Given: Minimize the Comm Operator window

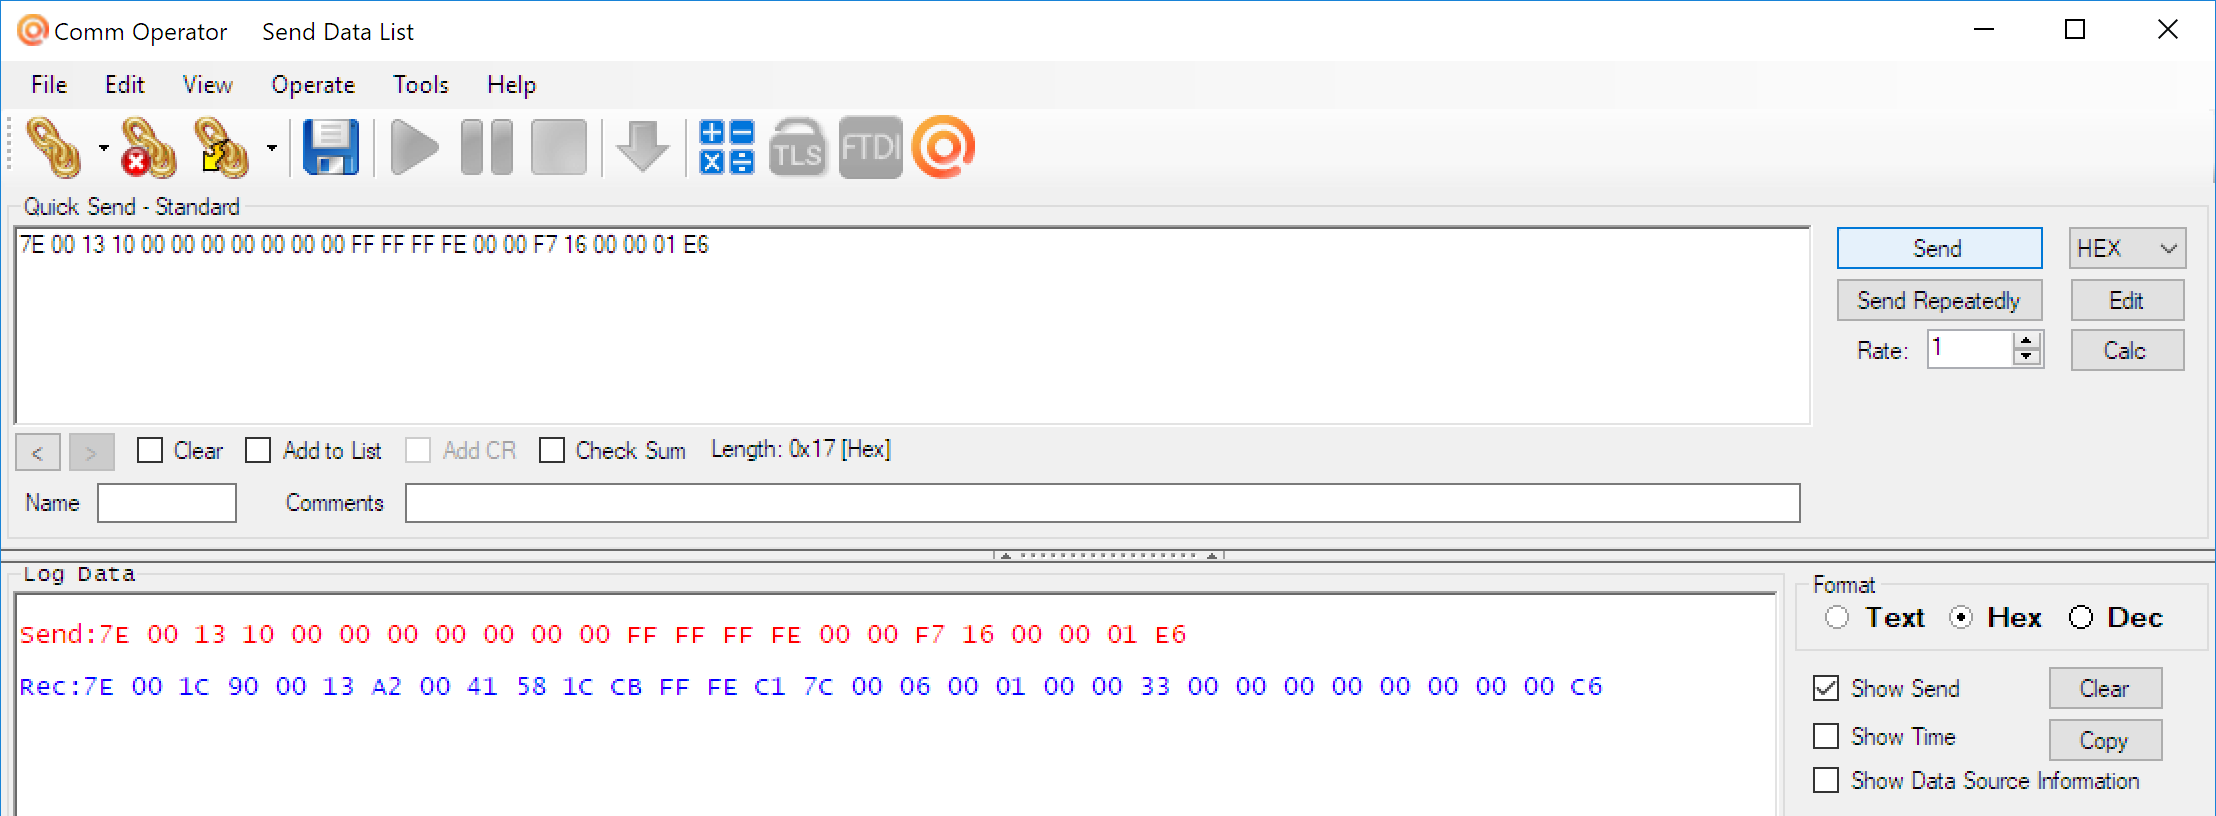Looking at the screenshot, I should 1985,30.
